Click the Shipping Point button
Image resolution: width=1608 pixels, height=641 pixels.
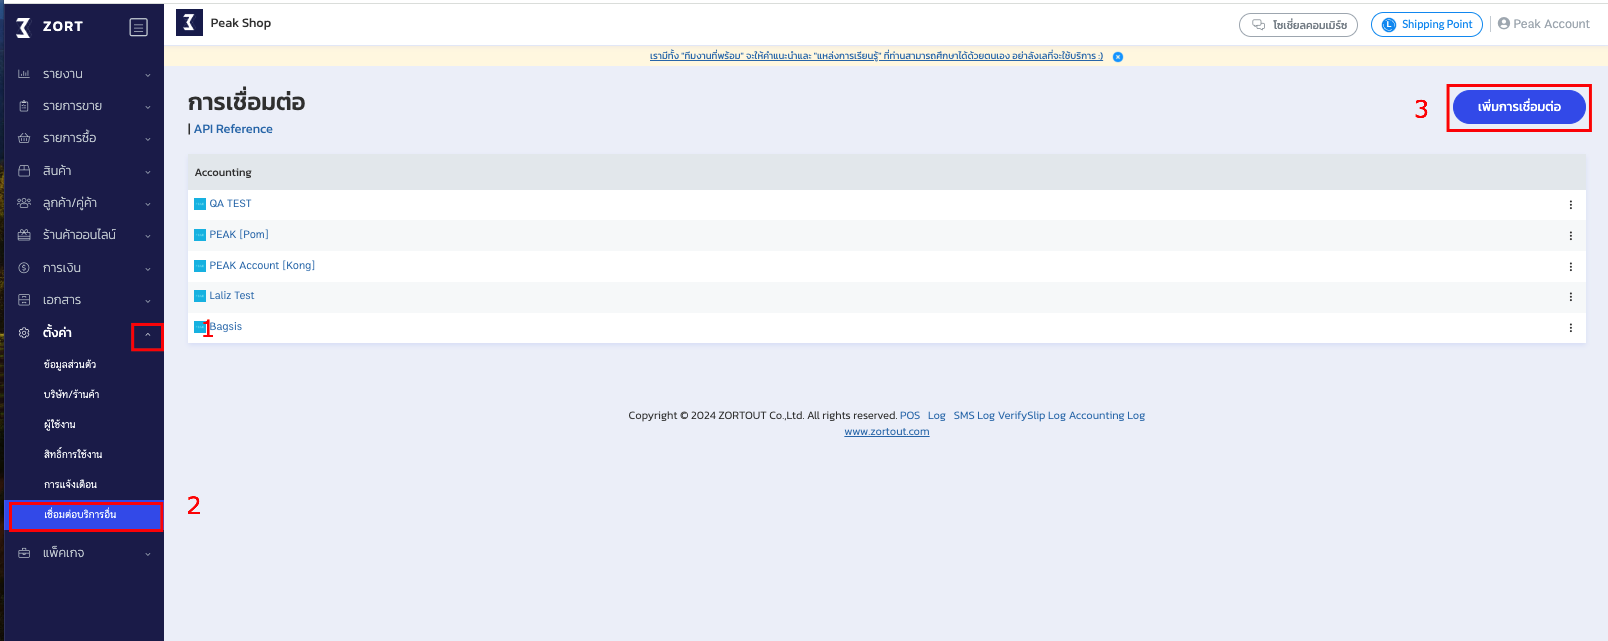point(1426,25)
